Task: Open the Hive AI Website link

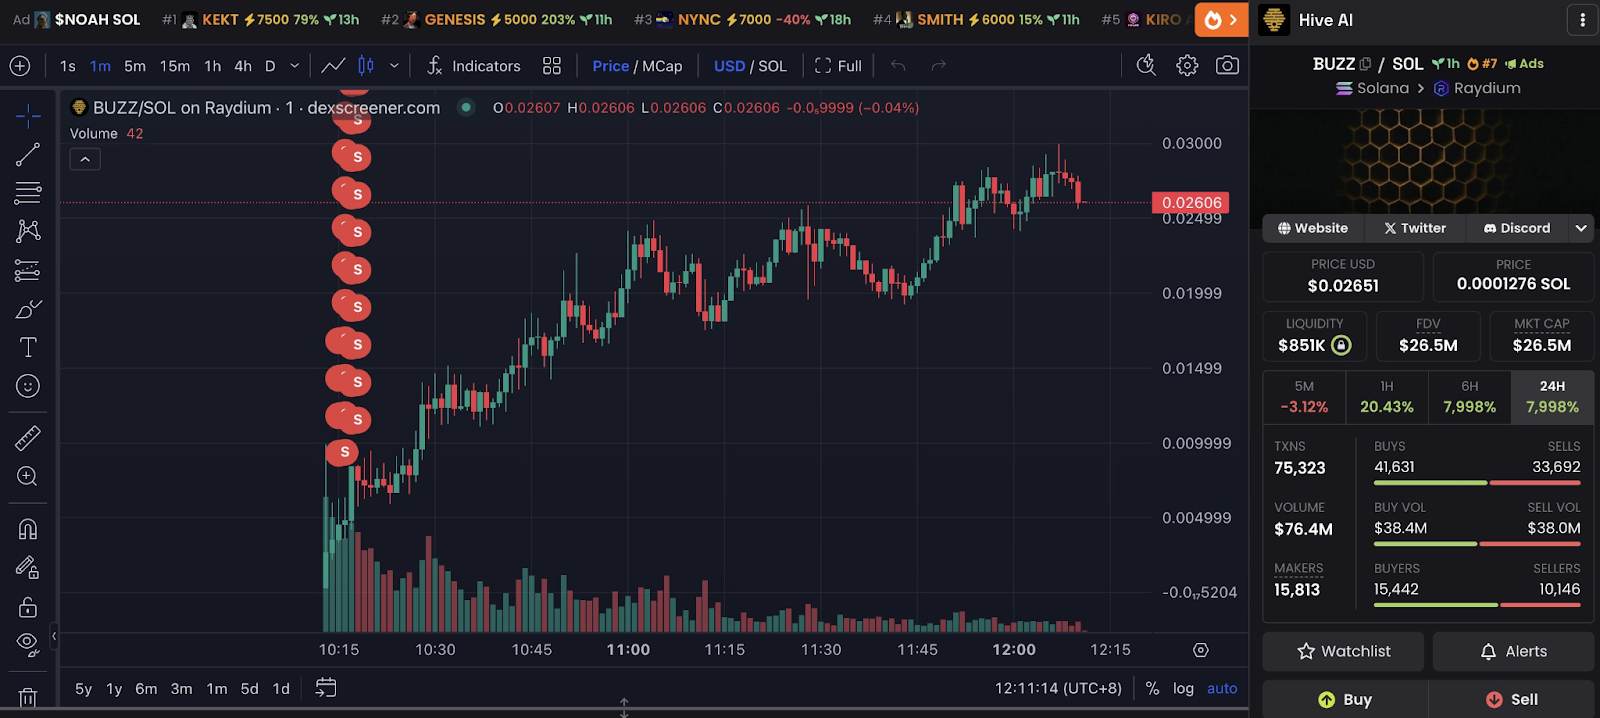Action: [1313, 228]
